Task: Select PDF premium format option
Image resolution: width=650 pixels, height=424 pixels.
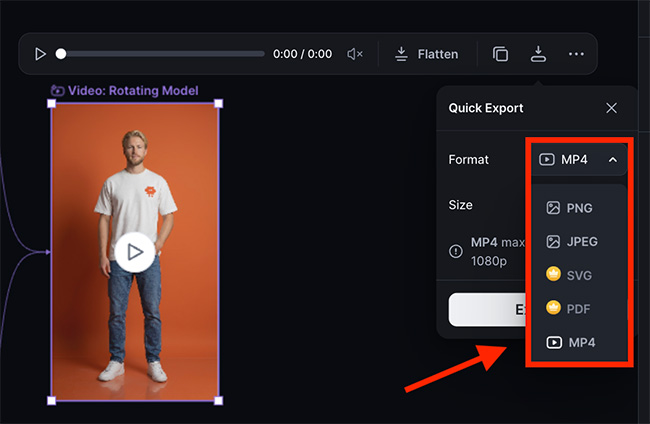Action: [579, 308]
